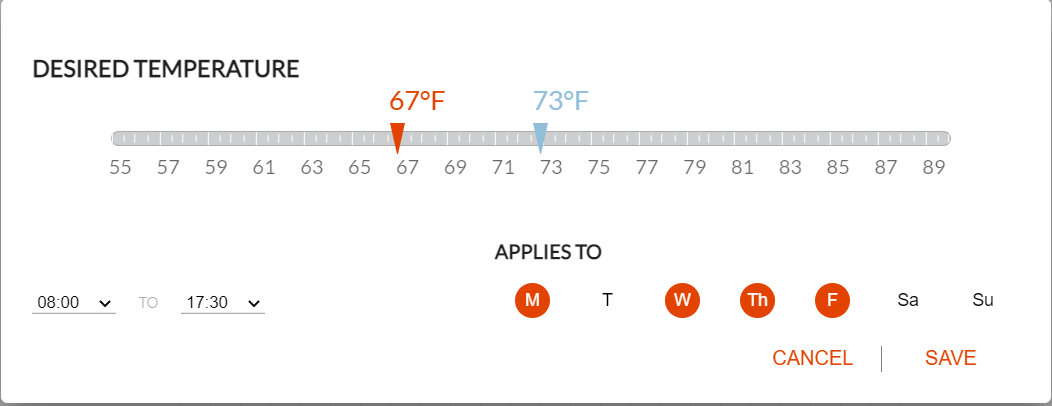Click the start time dropdown arrow
1052x406 pixels.
coord(105,303)
